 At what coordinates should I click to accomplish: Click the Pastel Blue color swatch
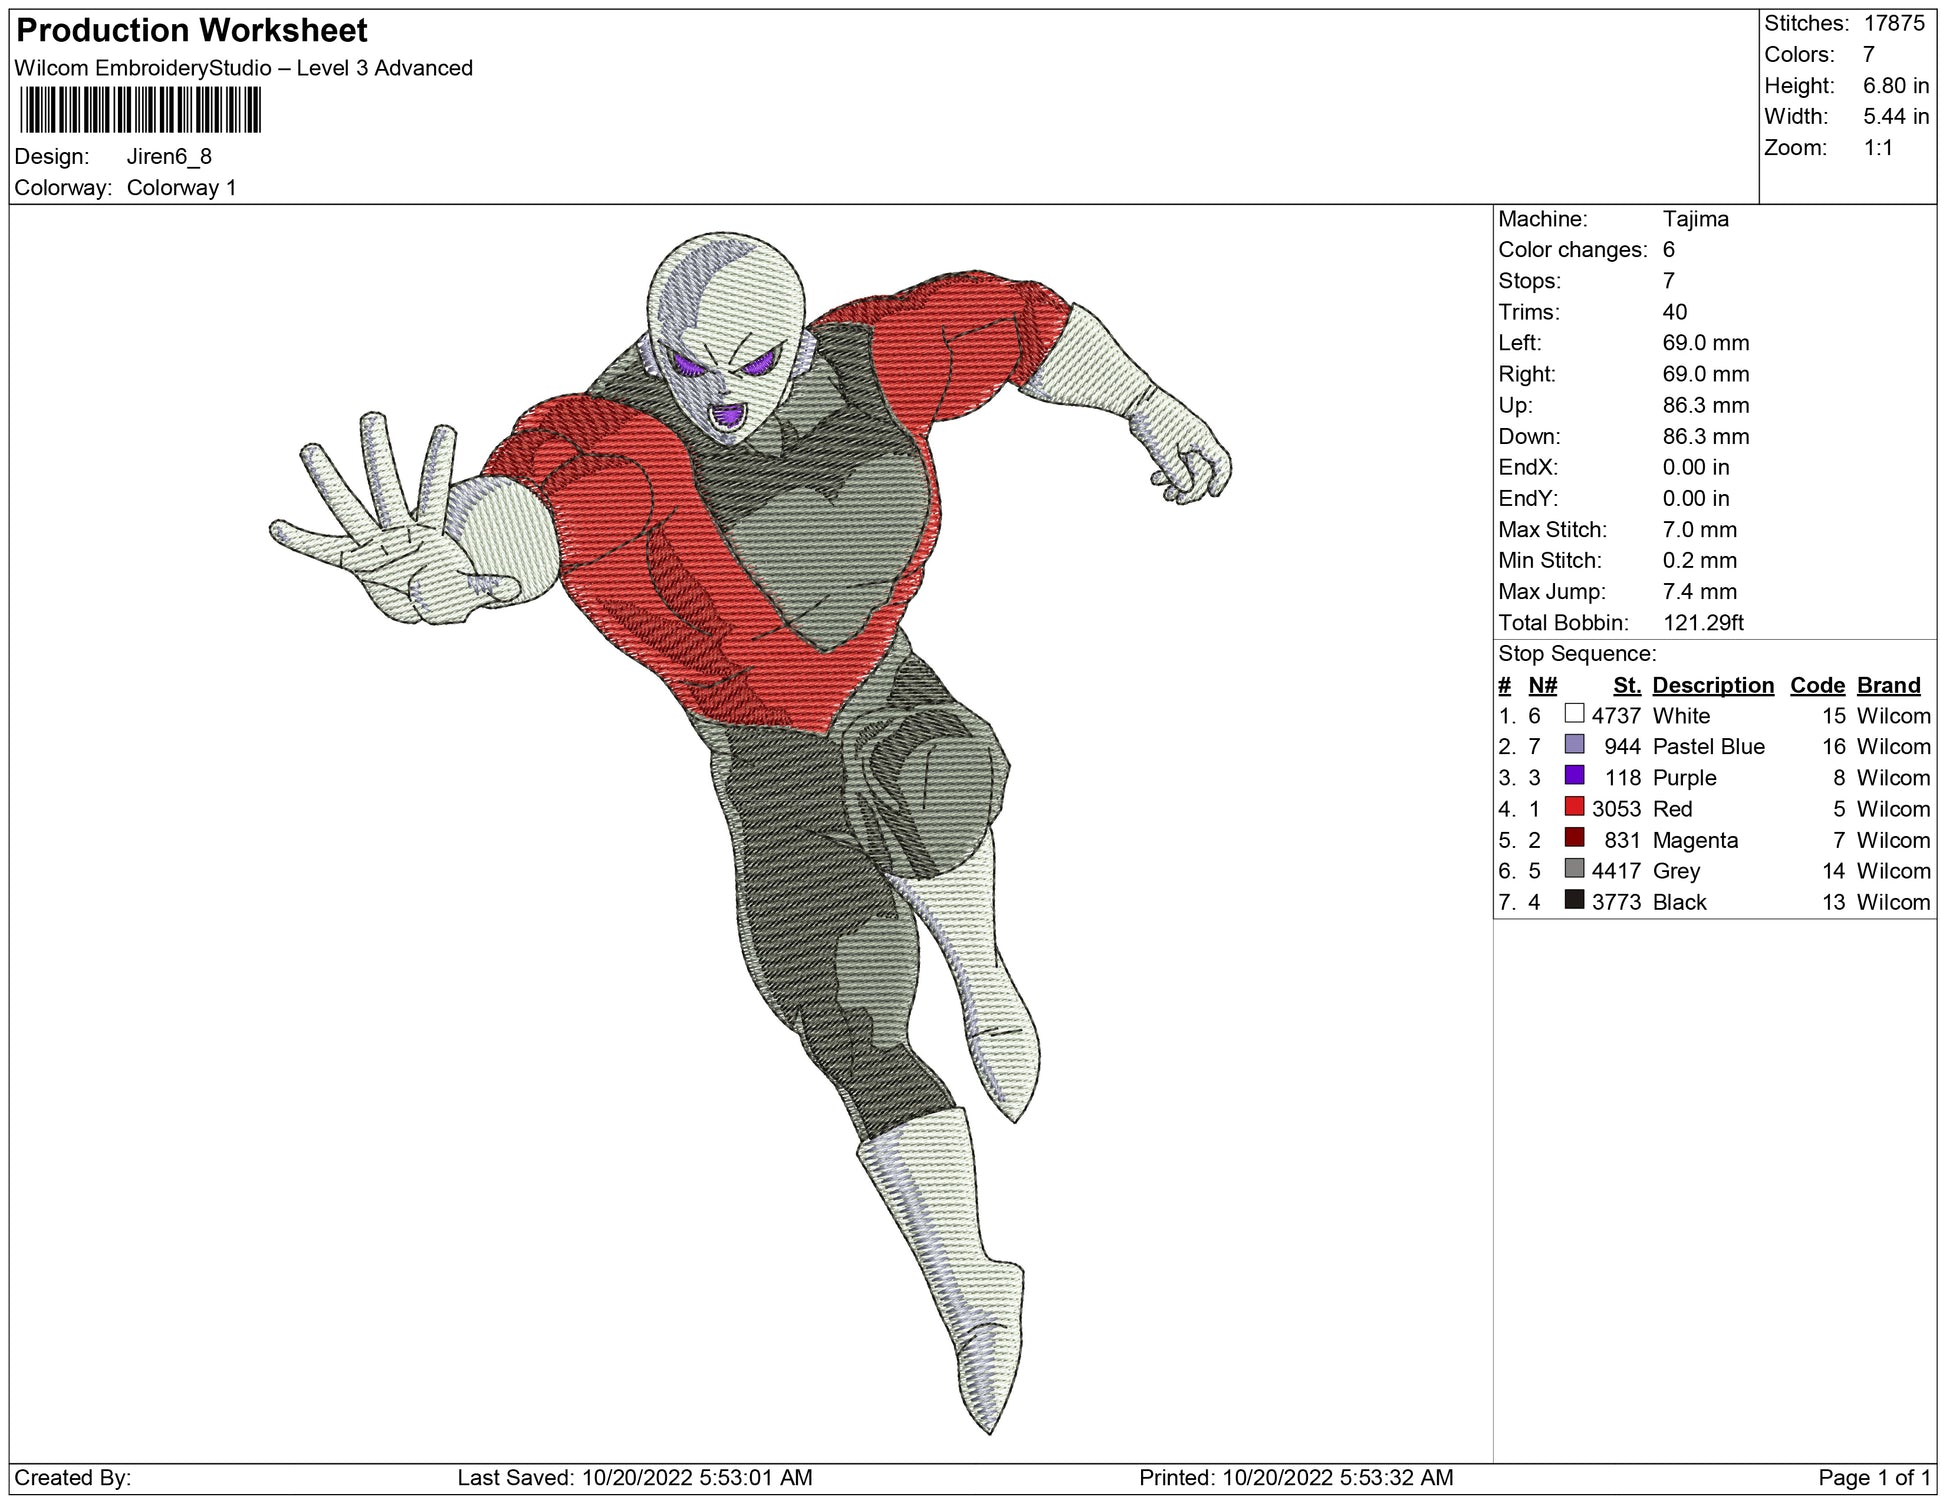click(x=1574, y=745)
